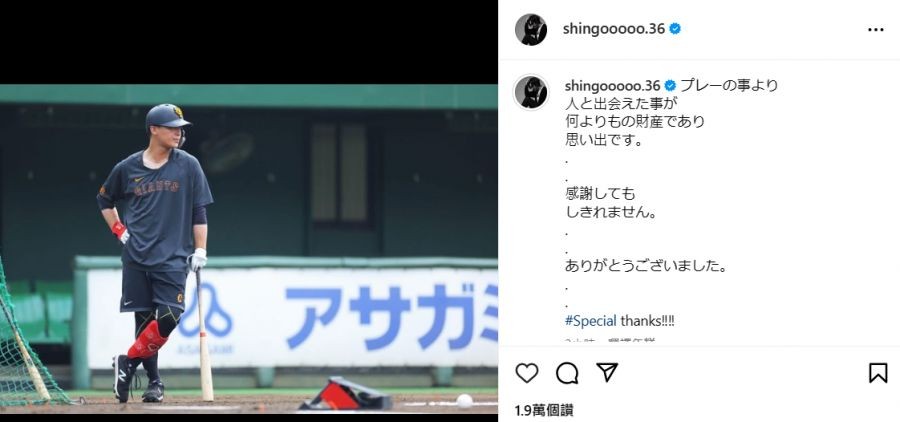Viewport: 900px width, 422px height.
Task: Click the アサガミ banner in the photo
Action: (293, 318)
